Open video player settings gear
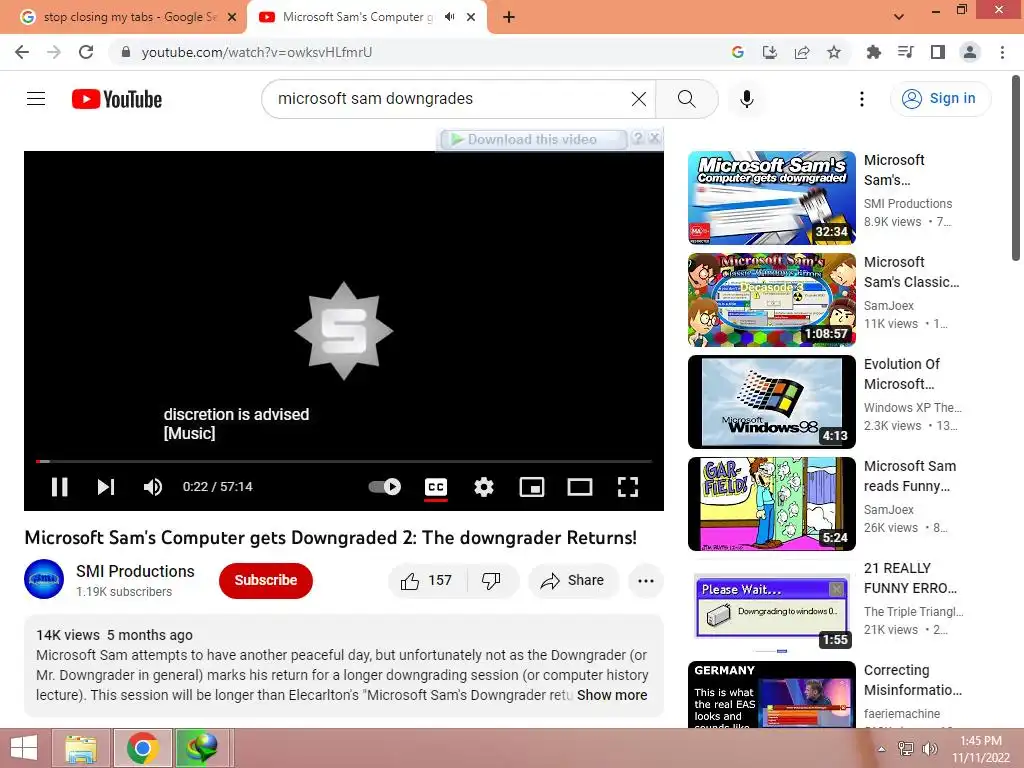The width and height of the screenshot is (1024, 768). [x=484, y=487]
